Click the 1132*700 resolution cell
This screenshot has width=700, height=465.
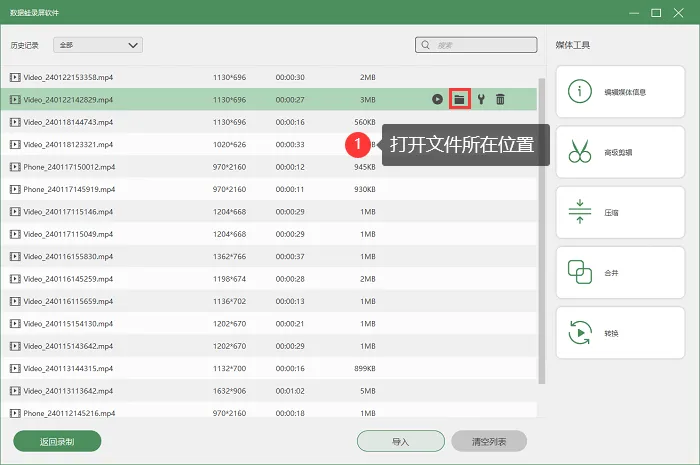point(229,369)
